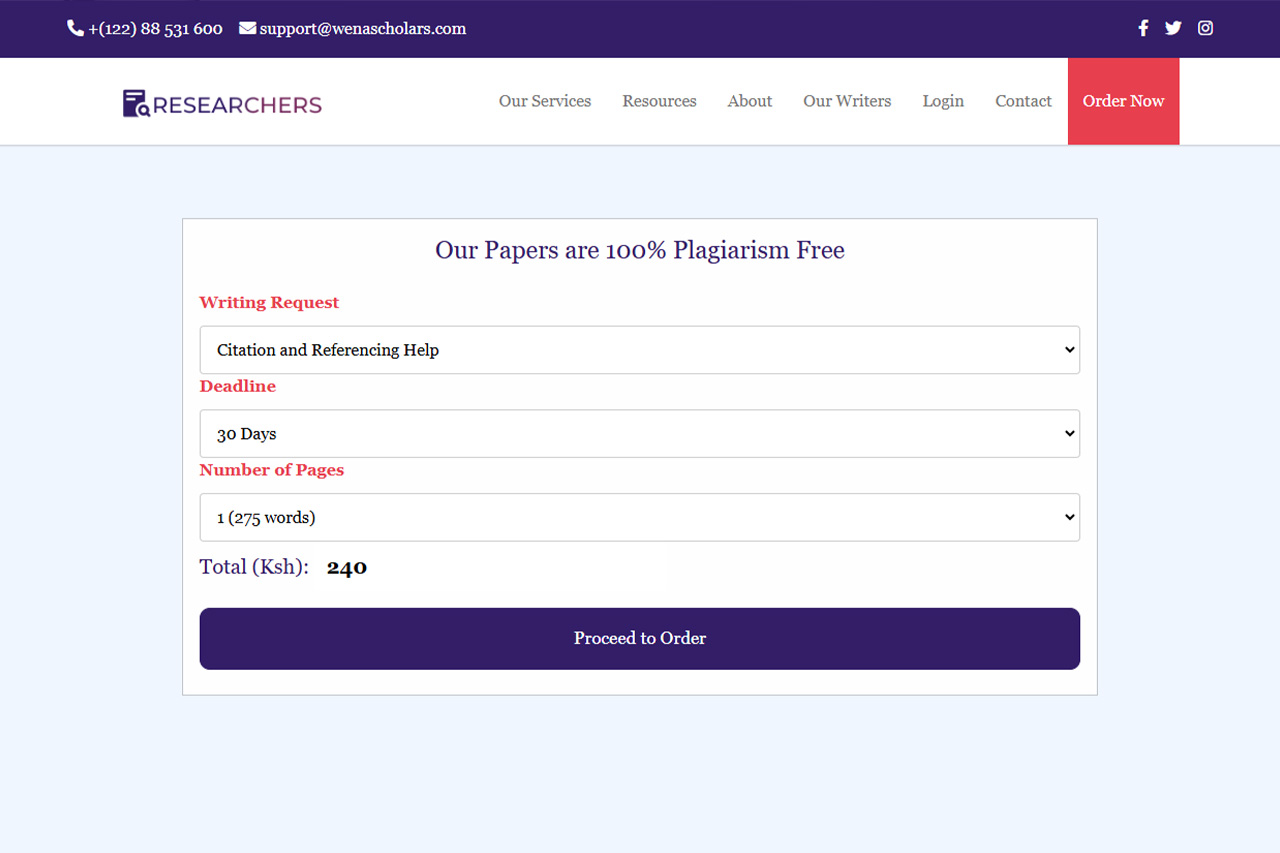Click the Proceed to Order button
Viewport: 1280px width, 853px height.
click(639, 638)
